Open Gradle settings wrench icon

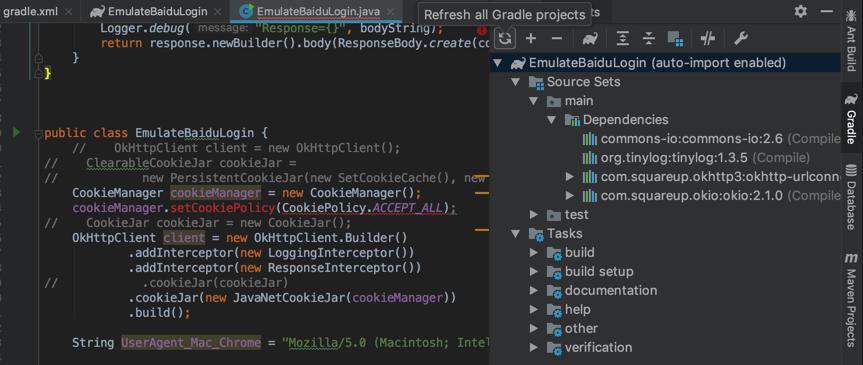click(740, 39)
